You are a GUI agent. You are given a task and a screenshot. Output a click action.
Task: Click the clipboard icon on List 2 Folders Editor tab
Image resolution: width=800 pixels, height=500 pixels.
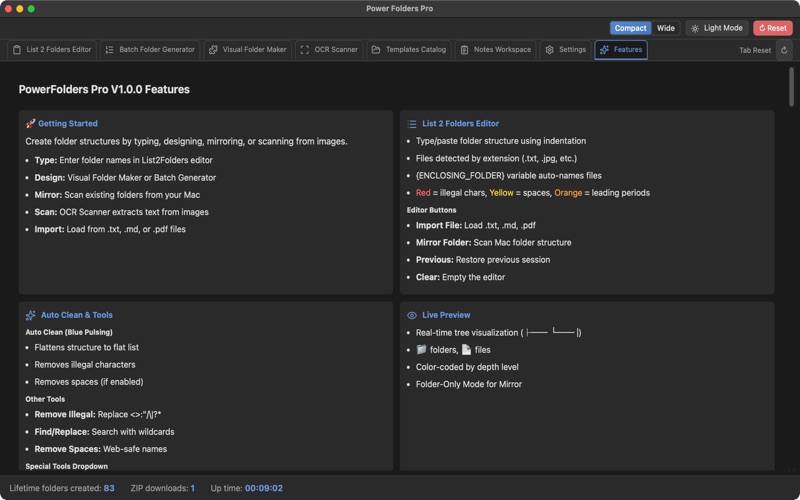click(x=17, y=50)
